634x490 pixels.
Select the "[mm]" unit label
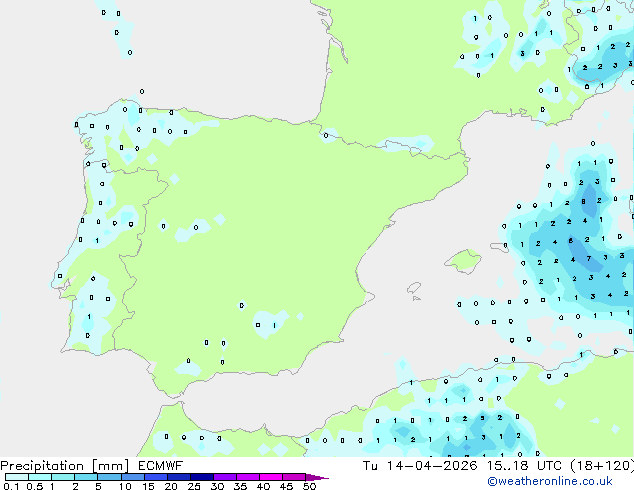click(x=110, y=466)
